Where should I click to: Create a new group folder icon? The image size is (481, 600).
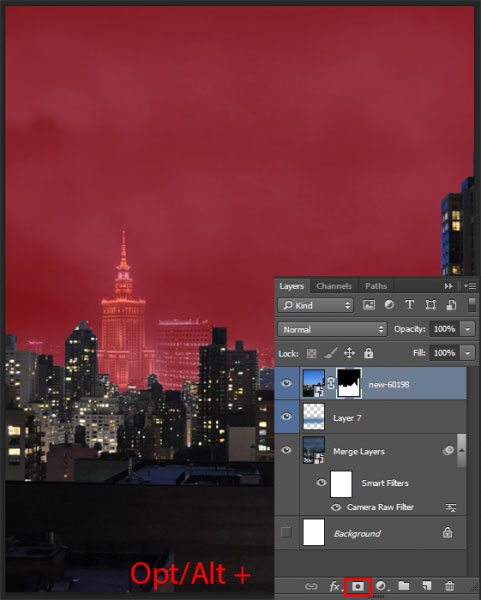[404, 585]
